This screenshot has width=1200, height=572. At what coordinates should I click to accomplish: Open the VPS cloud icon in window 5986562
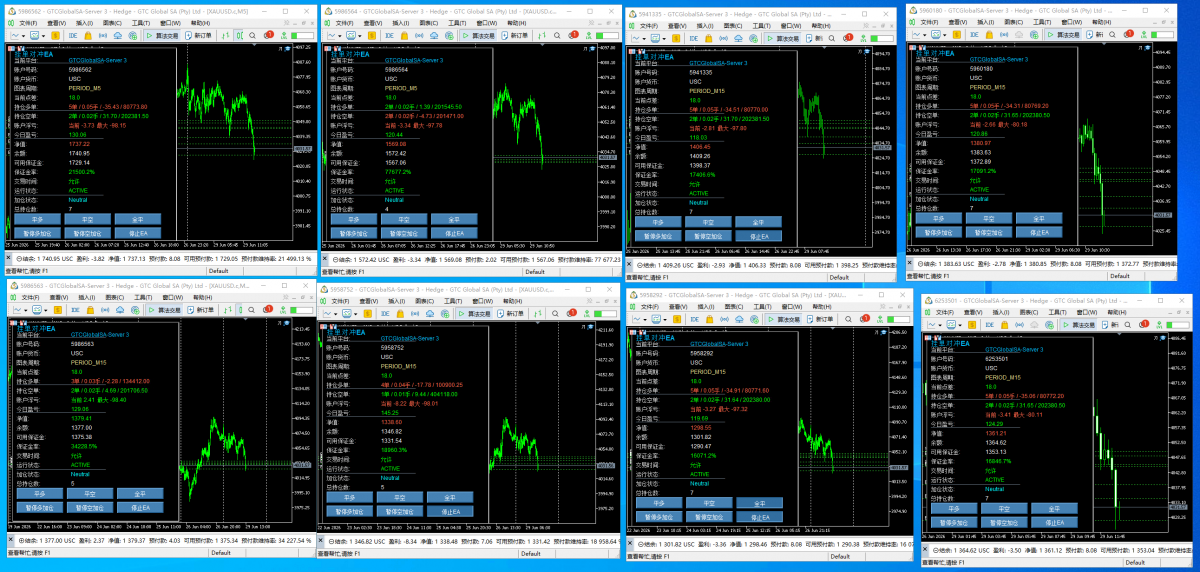[x=117, y=35]
